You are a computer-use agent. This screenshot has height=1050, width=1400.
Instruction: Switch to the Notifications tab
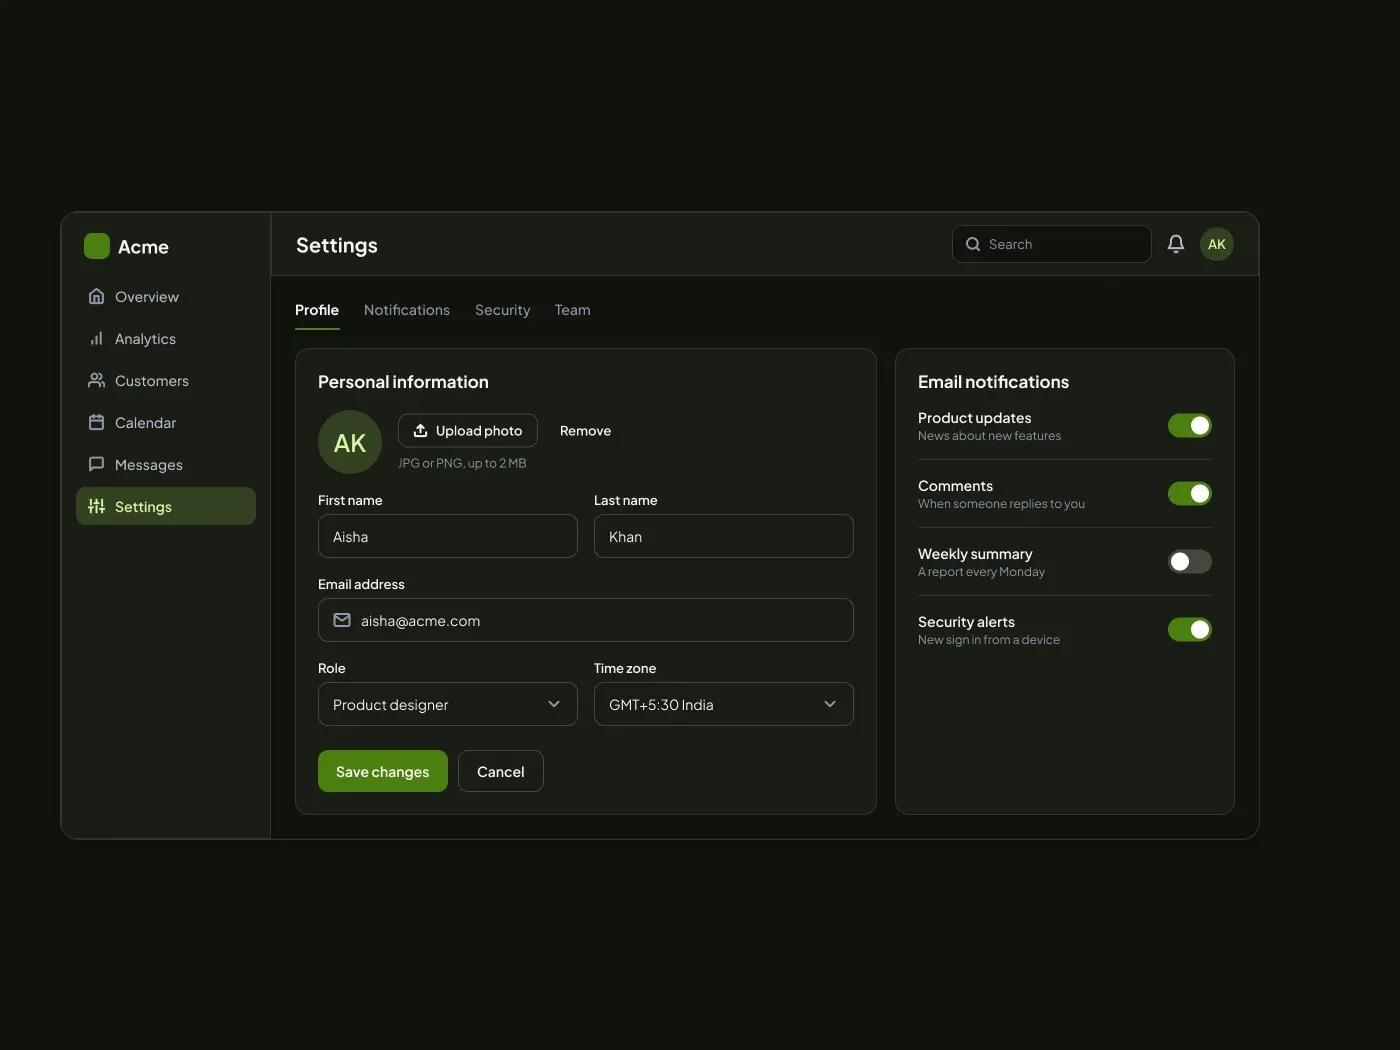(x=407, y=310)
